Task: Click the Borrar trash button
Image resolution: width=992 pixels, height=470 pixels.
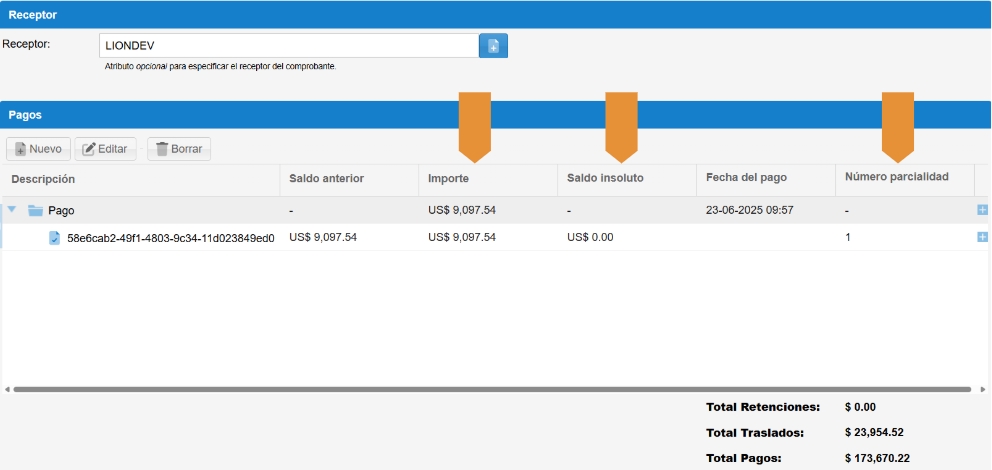Action: pyautogui.click(x=179, y=149)
